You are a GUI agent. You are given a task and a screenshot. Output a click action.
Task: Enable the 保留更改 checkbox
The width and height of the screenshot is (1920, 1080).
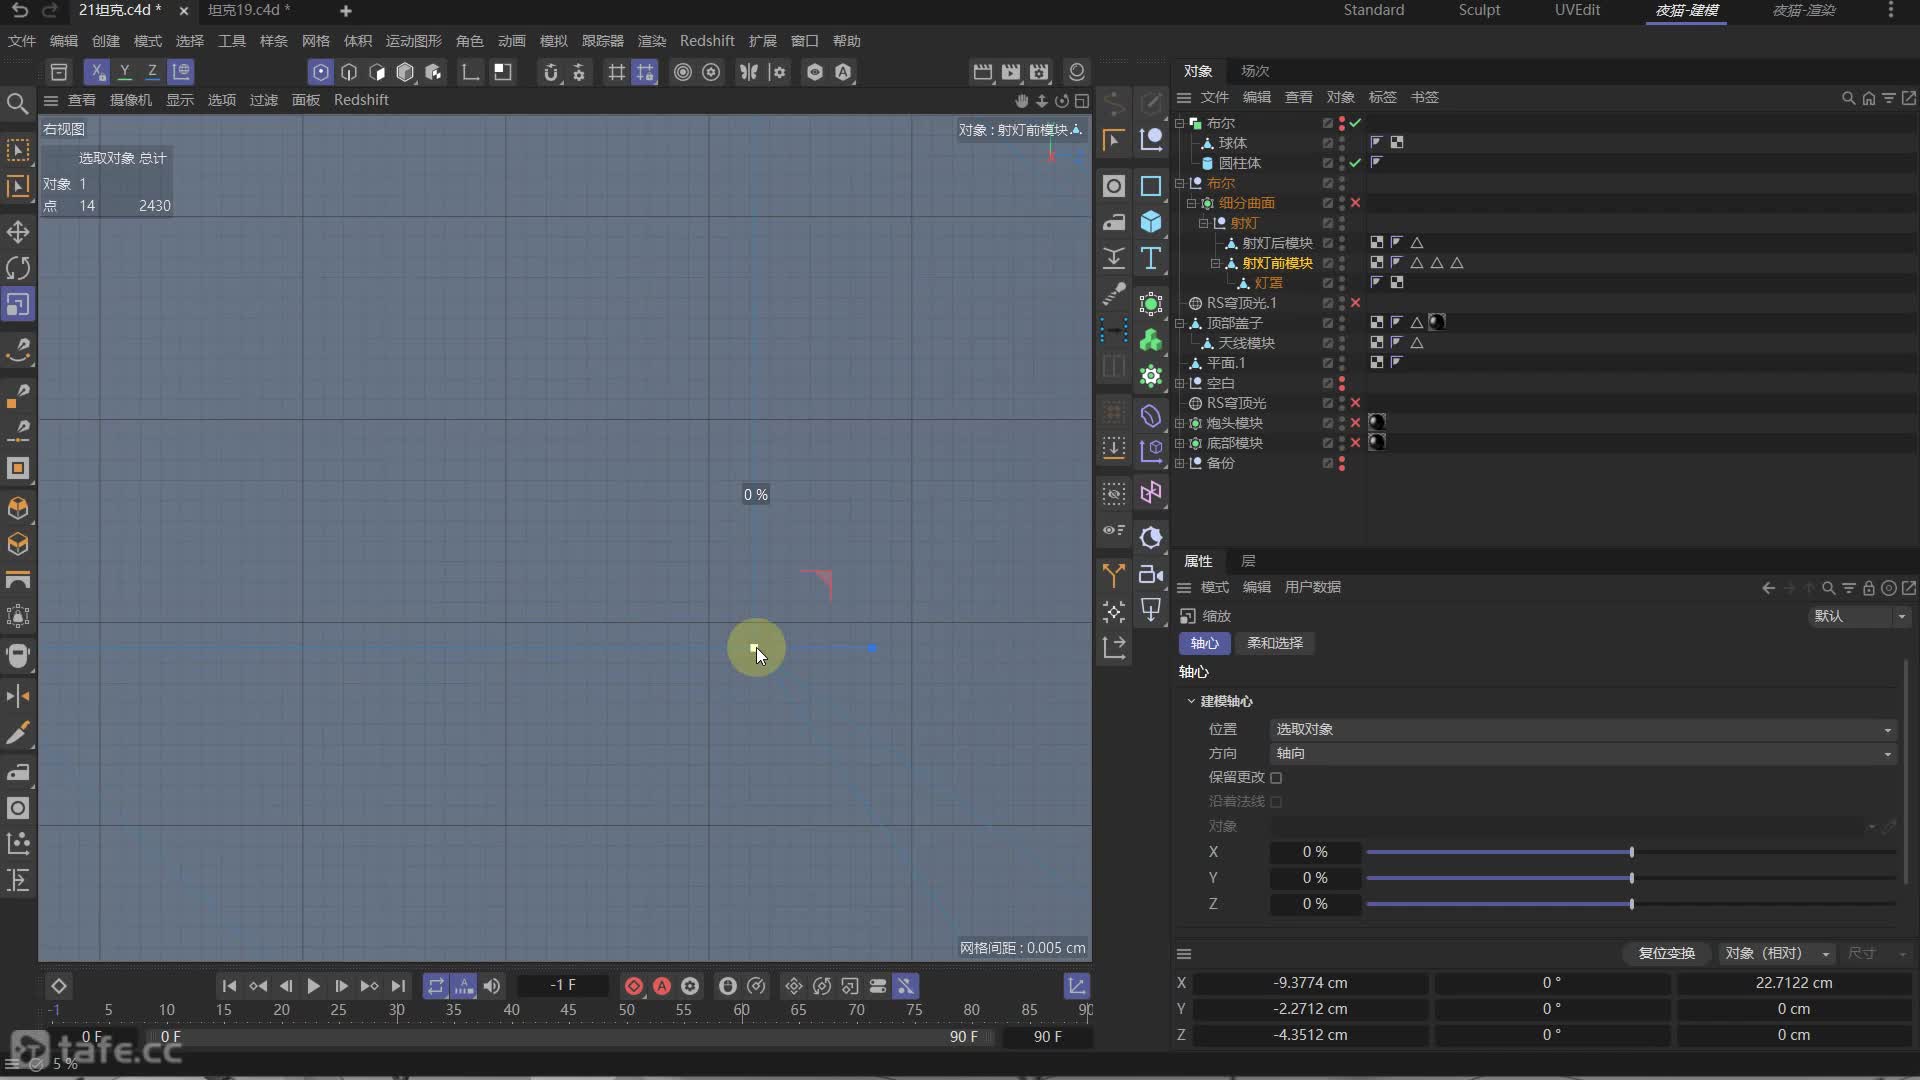point(1276,777)
